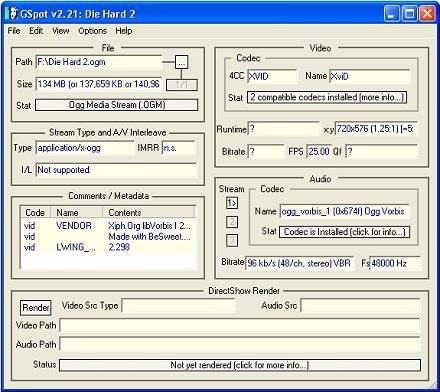This screenshot has width=440, height=392.
Task: Open the Help menu
Action: tap(124, 31)
